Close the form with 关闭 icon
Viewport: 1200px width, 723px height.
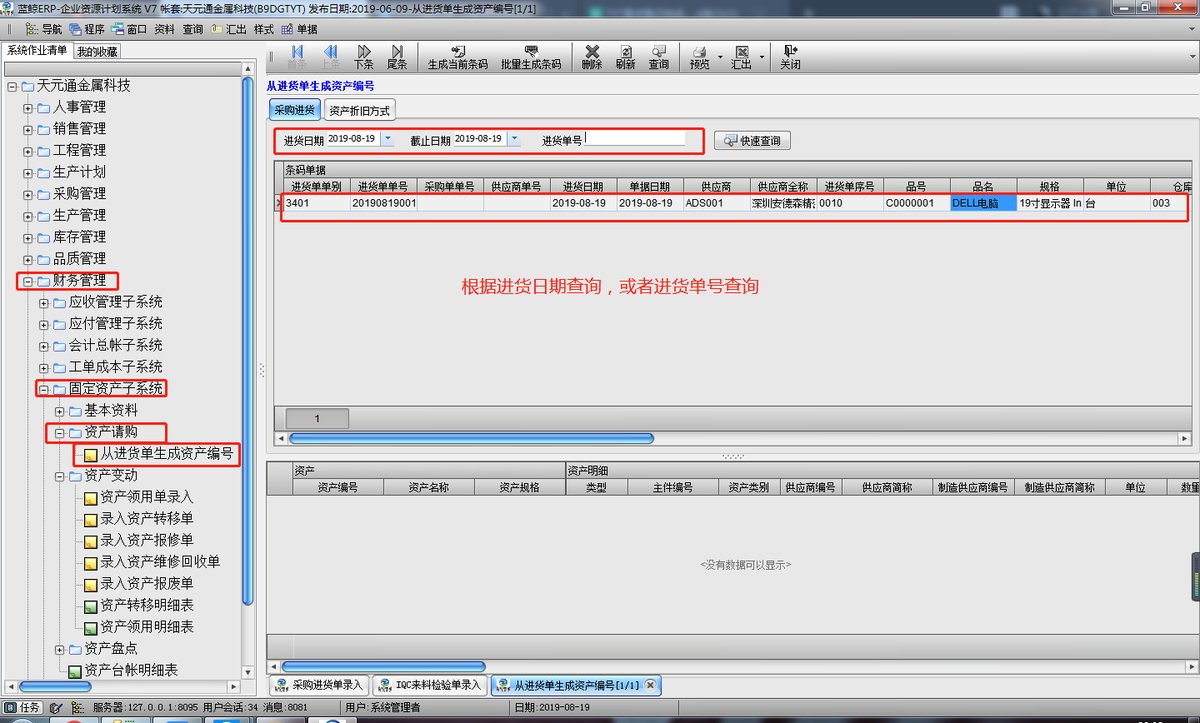tap(790, 57)
